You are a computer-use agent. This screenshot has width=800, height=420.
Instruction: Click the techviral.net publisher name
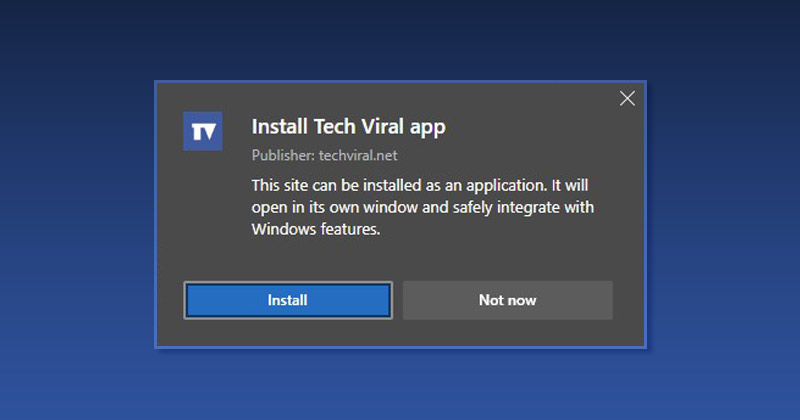(x=358, y=155)
